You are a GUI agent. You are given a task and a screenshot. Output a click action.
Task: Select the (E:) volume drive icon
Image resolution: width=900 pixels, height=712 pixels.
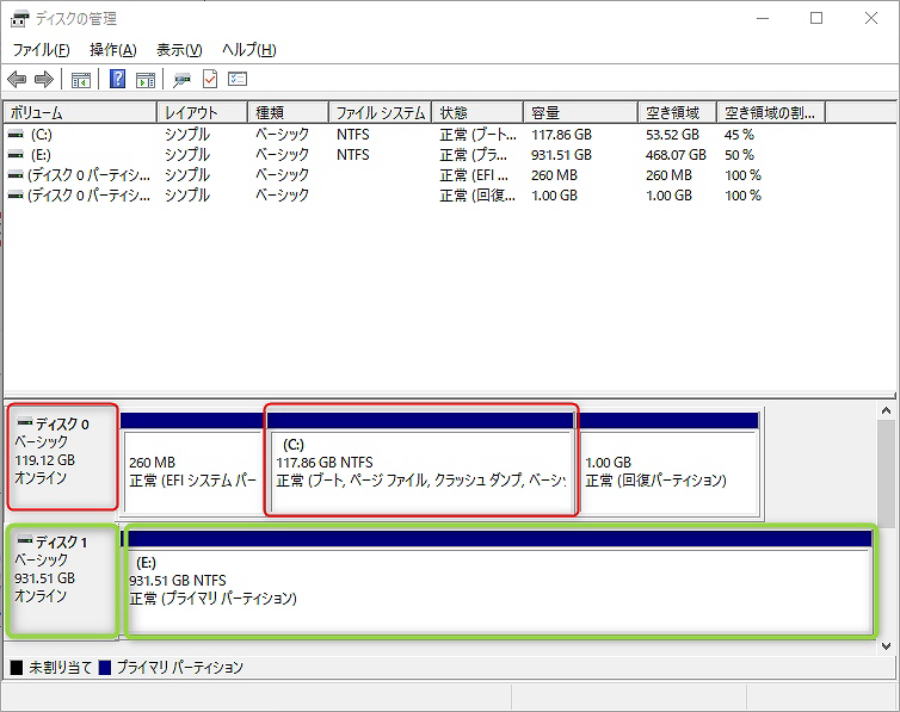point(16,154)
